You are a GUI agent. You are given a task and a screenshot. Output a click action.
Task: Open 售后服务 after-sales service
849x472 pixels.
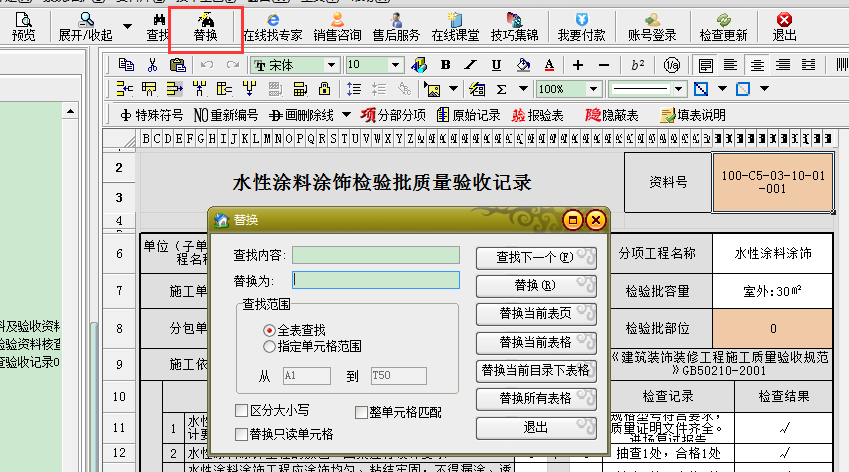pyautogui.click(x=396, y=27)
